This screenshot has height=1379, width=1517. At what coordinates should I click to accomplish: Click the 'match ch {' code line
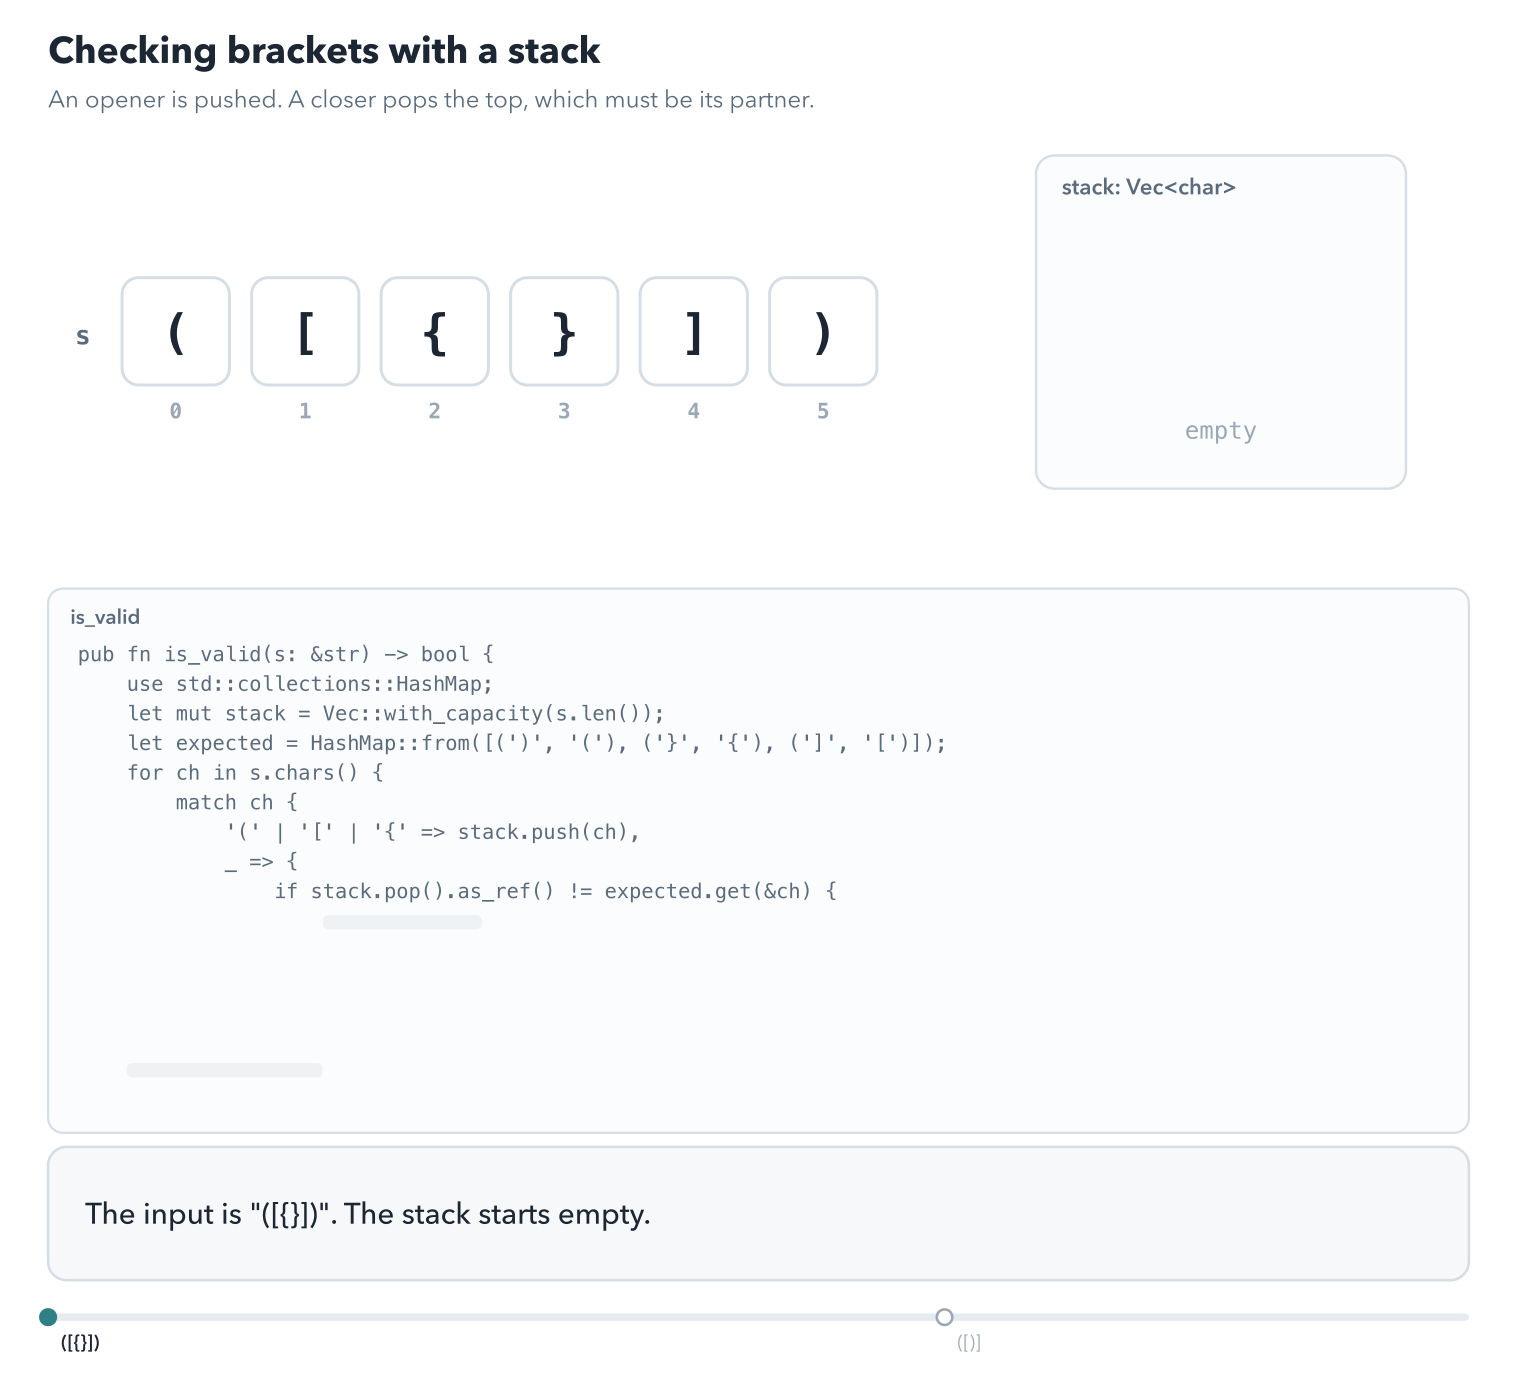tap(237, 802)
